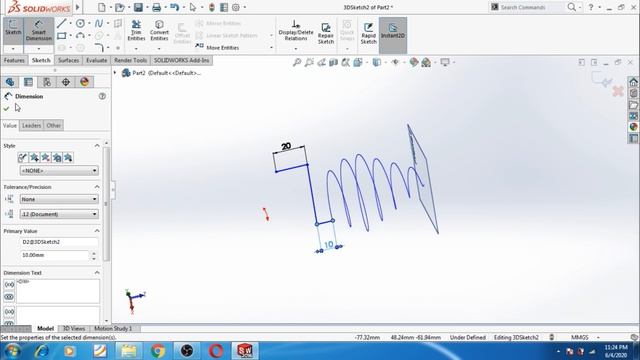Click the New document icon

click(102, 7)
